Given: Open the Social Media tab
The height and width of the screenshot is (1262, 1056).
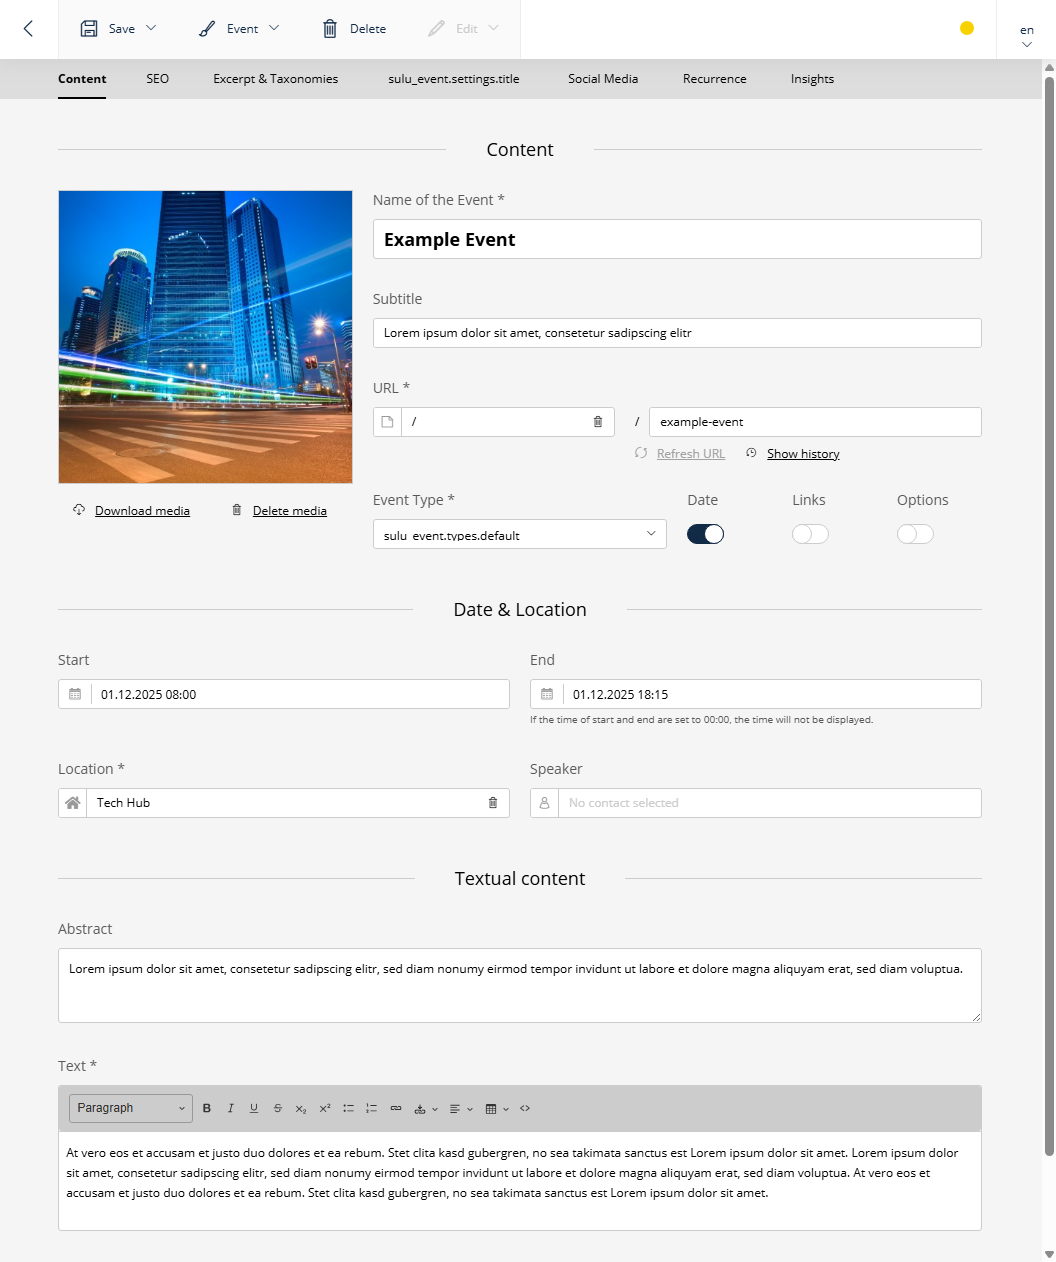Looking at the screenshot, I should coord(603,79).
